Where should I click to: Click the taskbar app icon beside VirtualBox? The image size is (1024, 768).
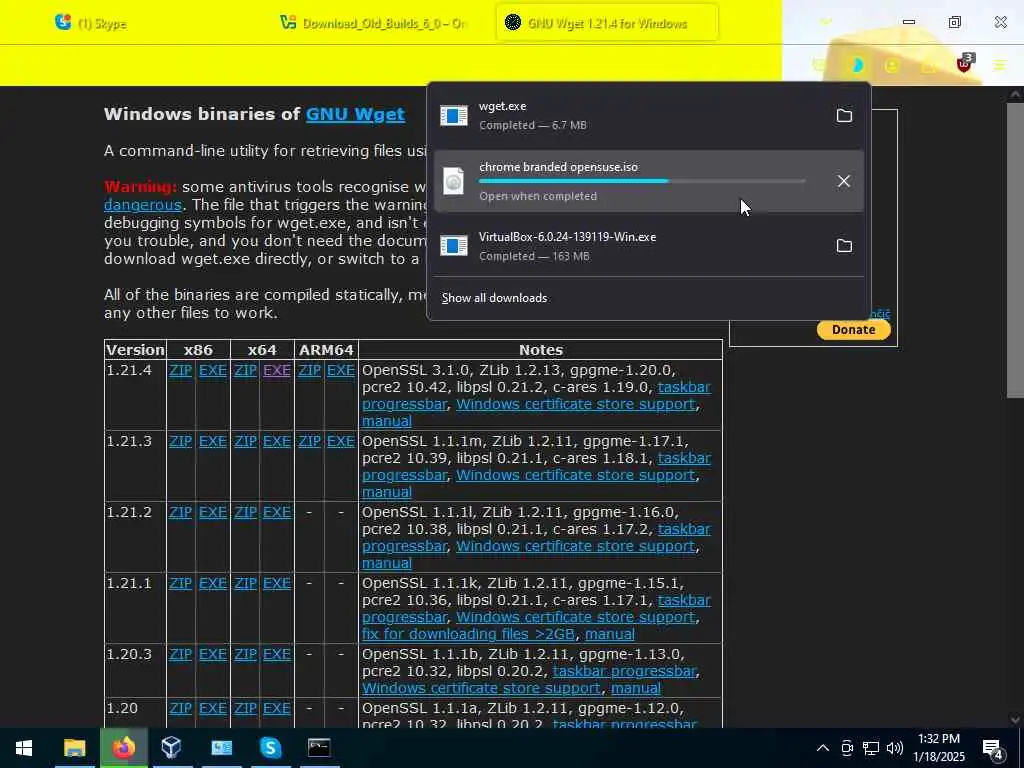pyautogui.click(x=221, y=748)
